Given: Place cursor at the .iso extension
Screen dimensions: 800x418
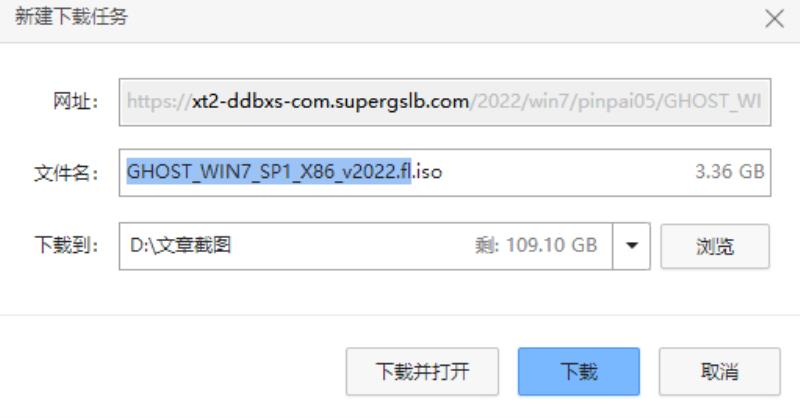Looking at the screenshot, I should pos(428,172).
